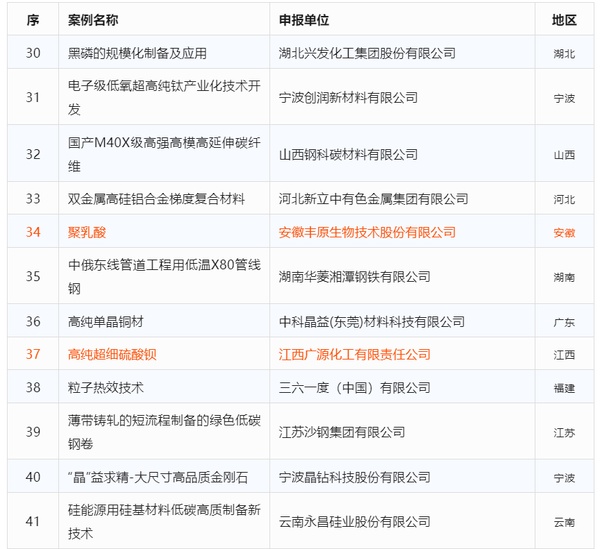Click region cell 江西
Image resolution: width=600 pixels, height=549 pixels.
pos(564,355)
